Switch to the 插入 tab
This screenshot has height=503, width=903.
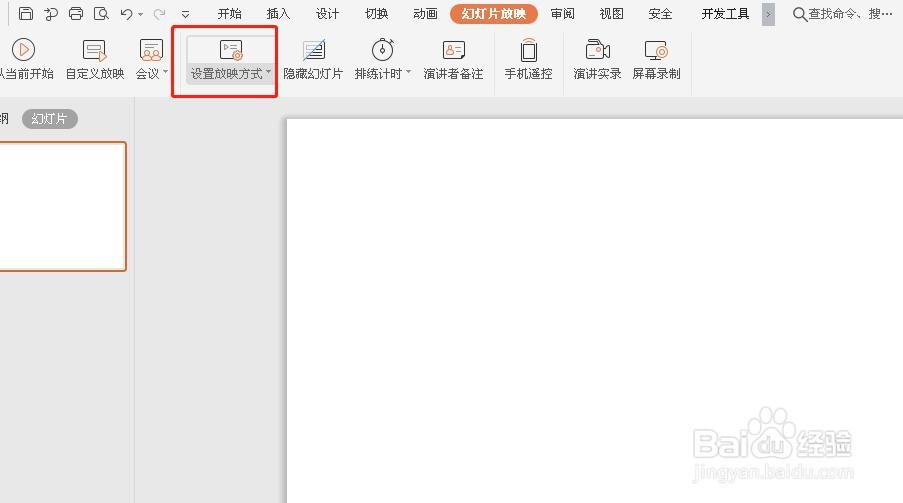(x=278, y=14)
